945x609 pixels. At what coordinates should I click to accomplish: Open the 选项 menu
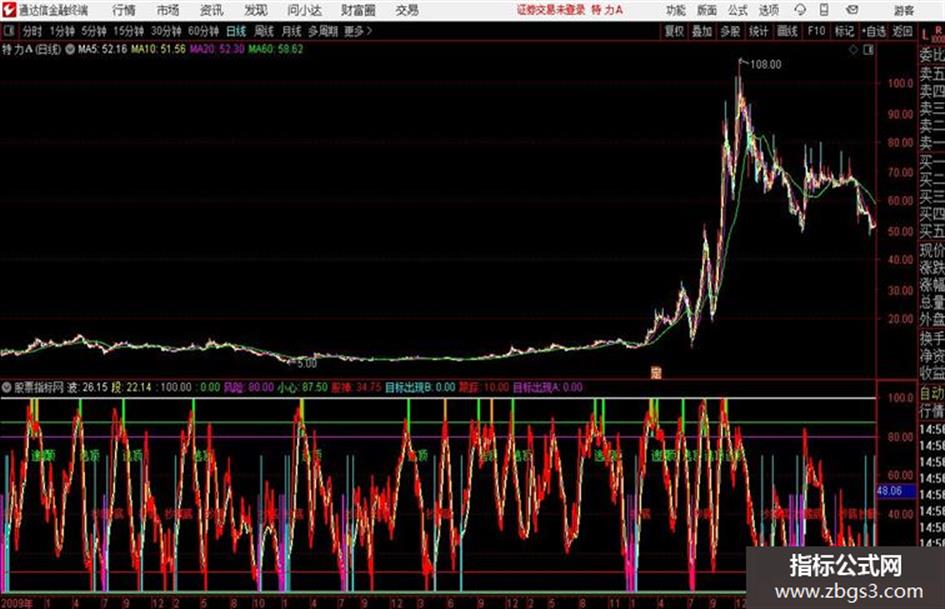pyautogui.click(x=768, y=10)
